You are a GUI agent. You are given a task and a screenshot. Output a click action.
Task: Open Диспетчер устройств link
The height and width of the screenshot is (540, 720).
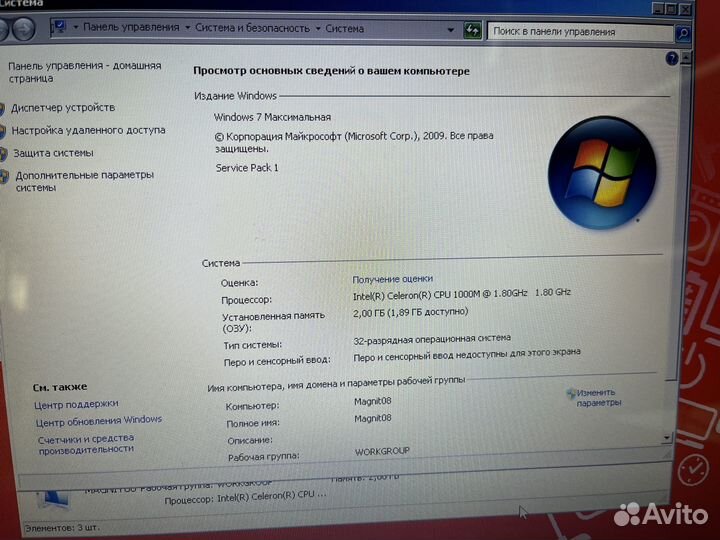click(63, 108)
